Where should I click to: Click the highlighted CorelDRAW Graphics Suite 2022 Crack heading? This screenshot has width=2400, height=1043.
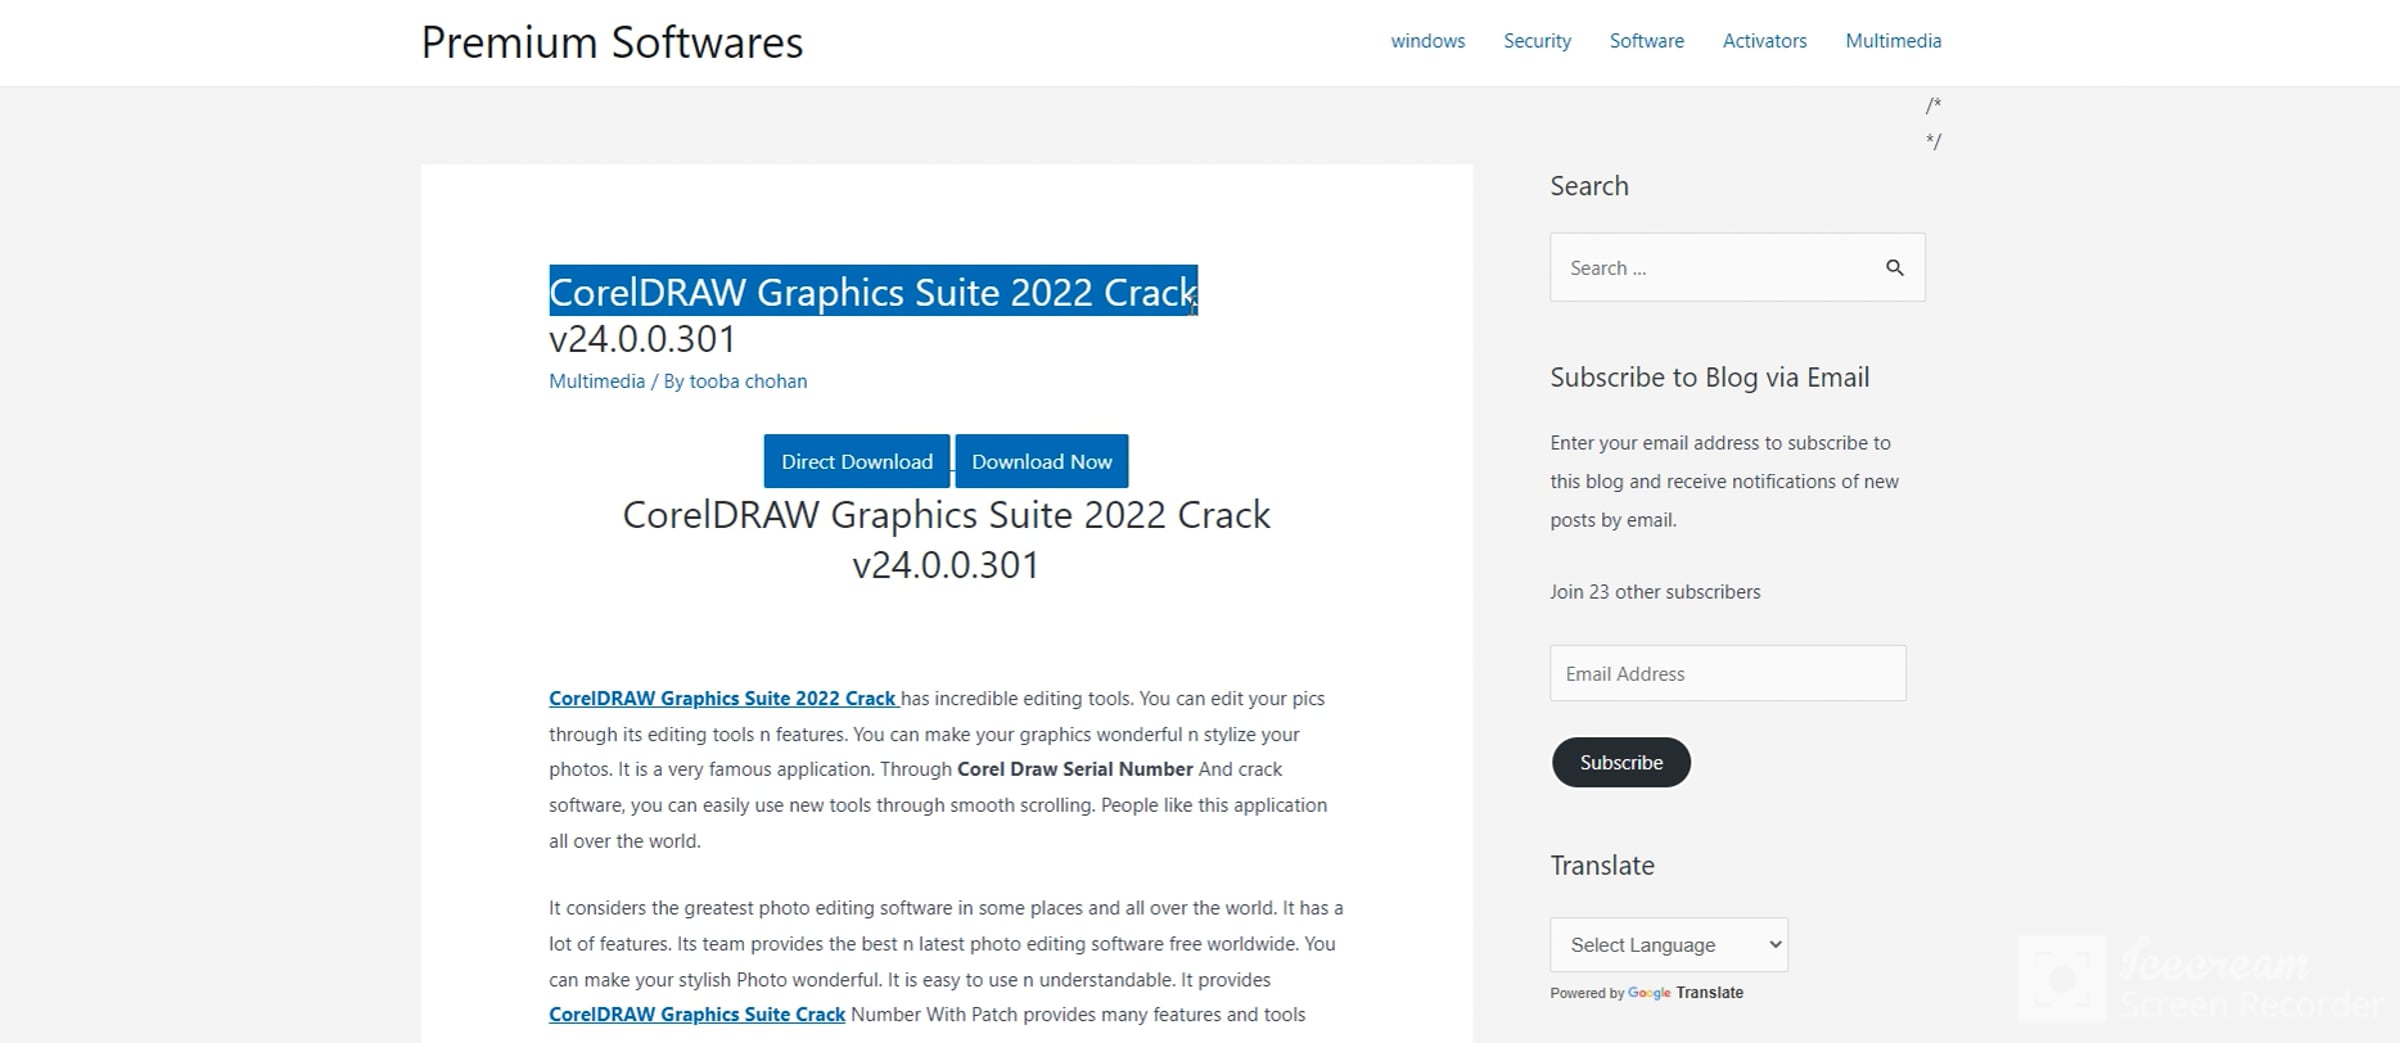point(873,291)
